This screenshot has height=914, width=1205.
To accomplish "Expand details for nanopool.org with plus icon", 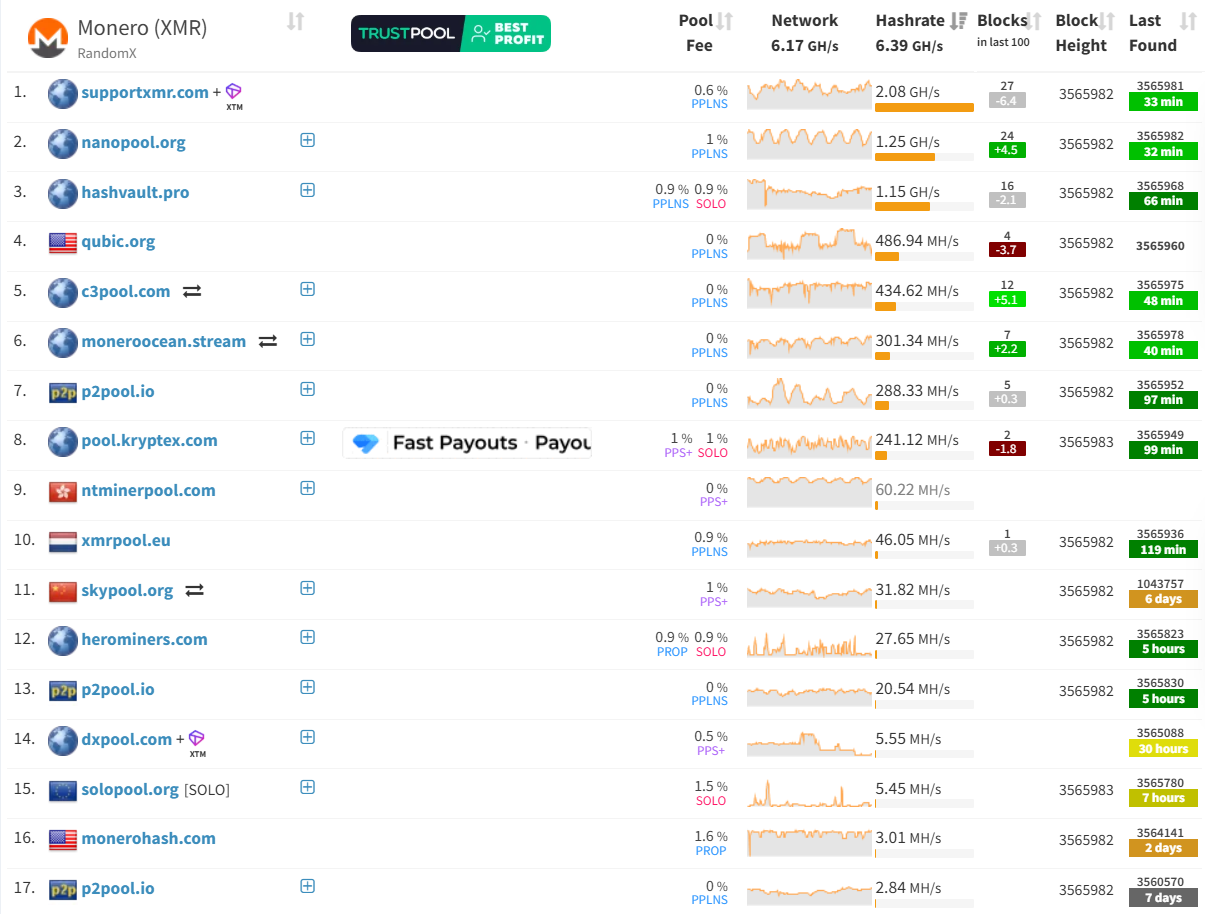I will click(308, 140).
